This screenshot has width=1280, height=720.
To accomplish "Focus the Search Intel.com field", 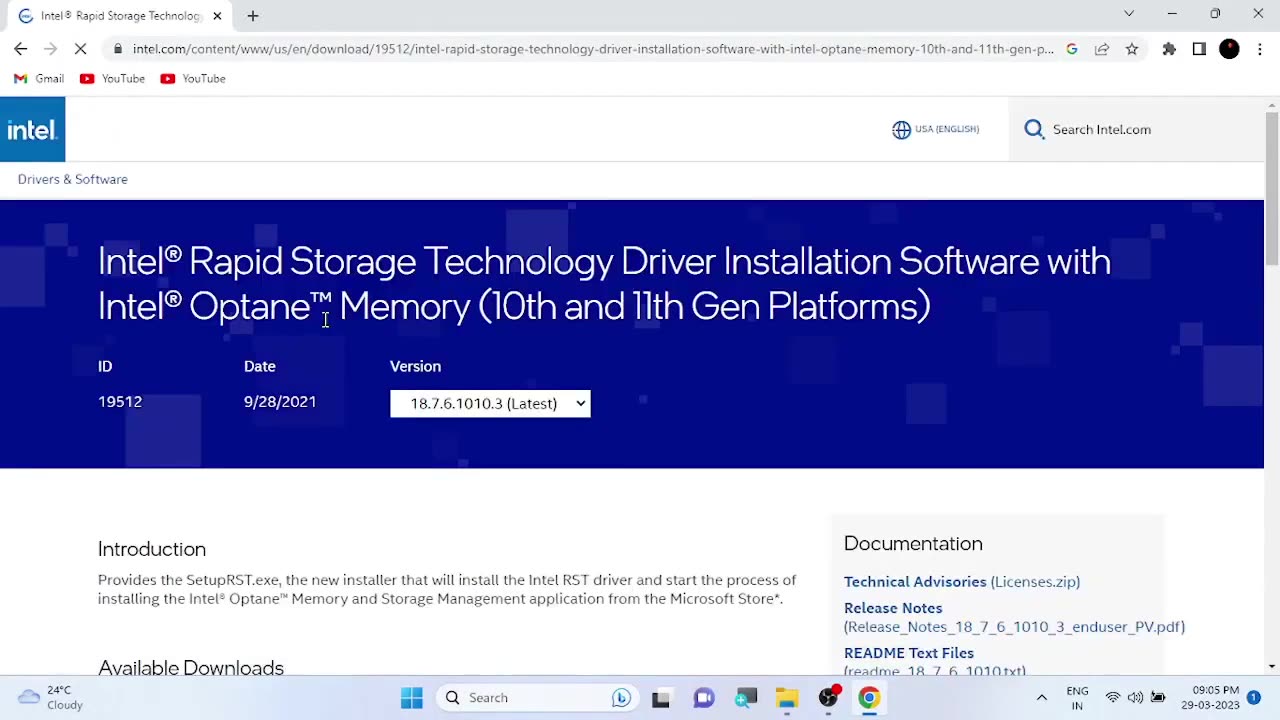I will pos(1135,129).
